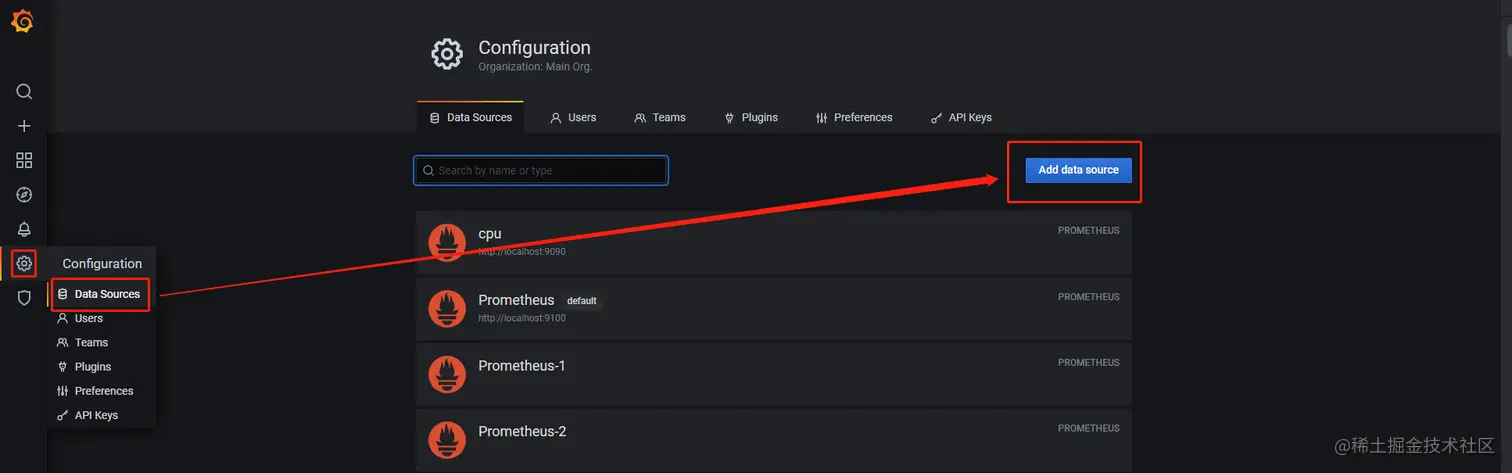Click the Add data source button
This screenshot has width=1512, height=473.
click(x=1078, y=170)
